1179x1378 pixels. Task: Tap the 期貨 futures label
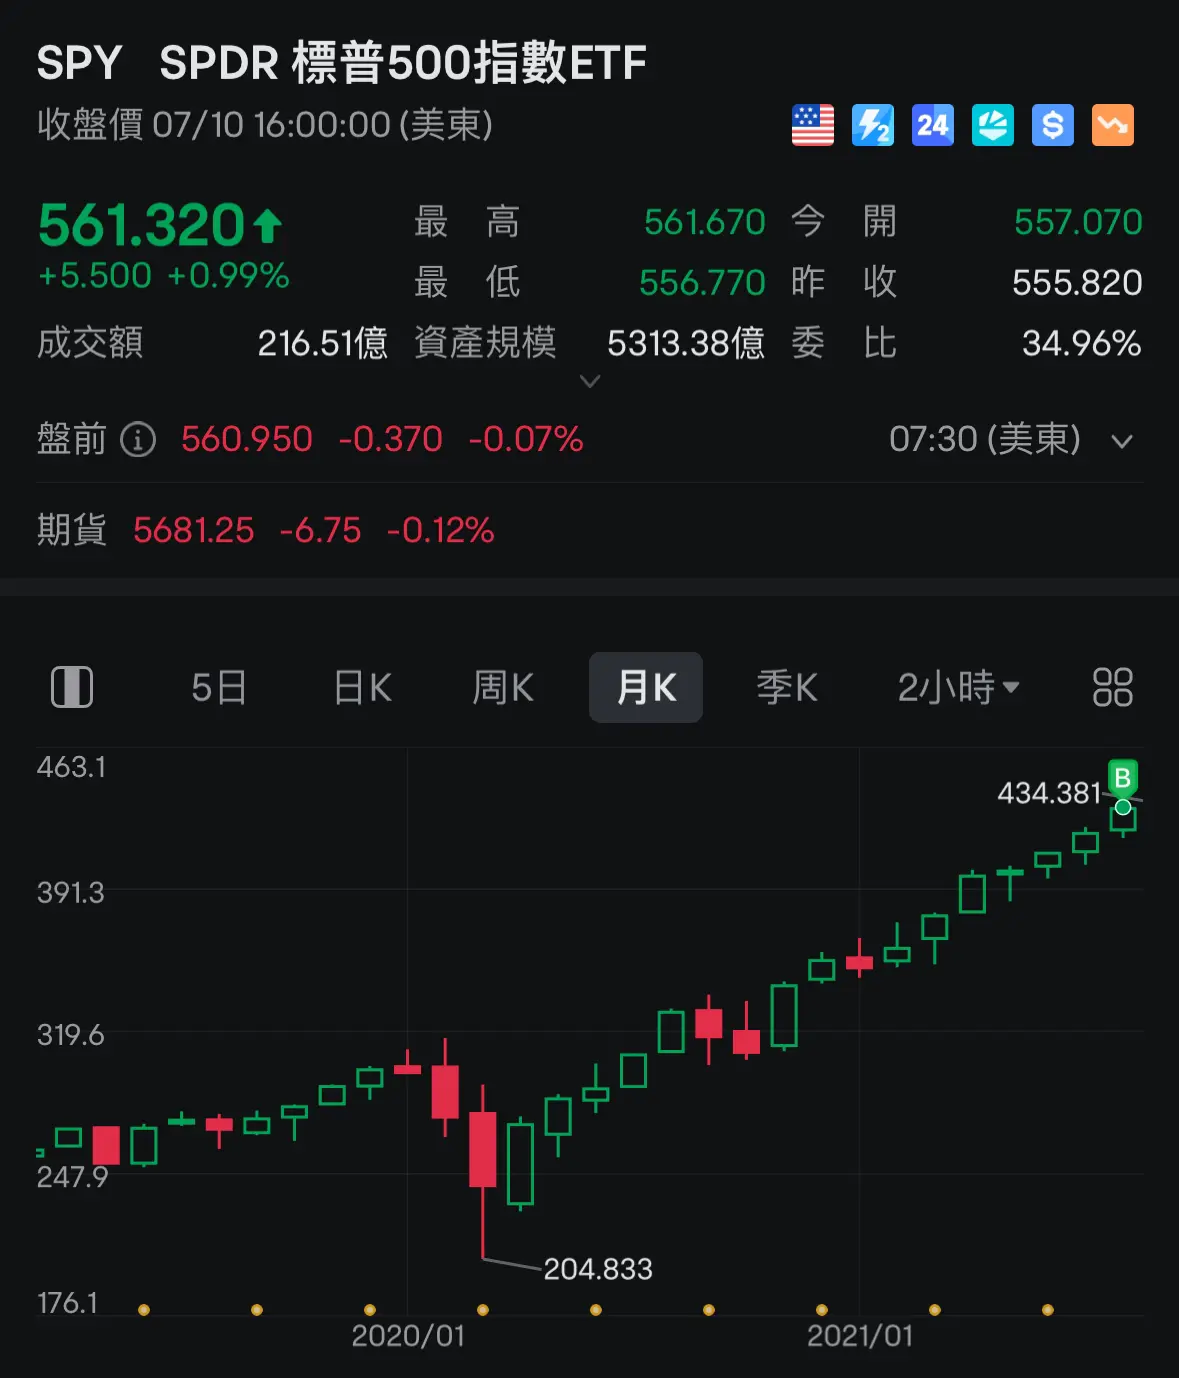tap(72, 530)
